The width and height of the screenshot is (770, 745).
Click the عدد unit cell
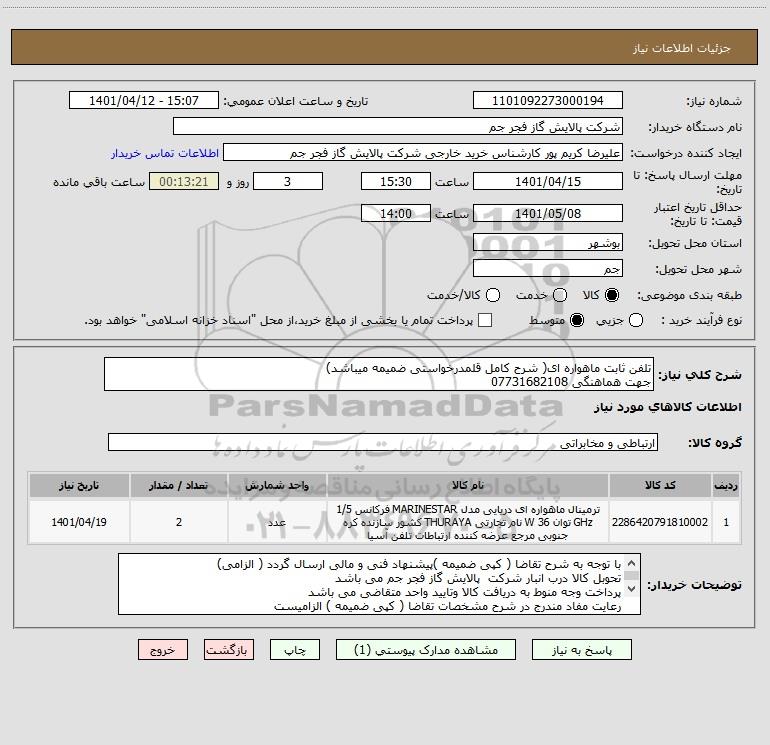277,522
